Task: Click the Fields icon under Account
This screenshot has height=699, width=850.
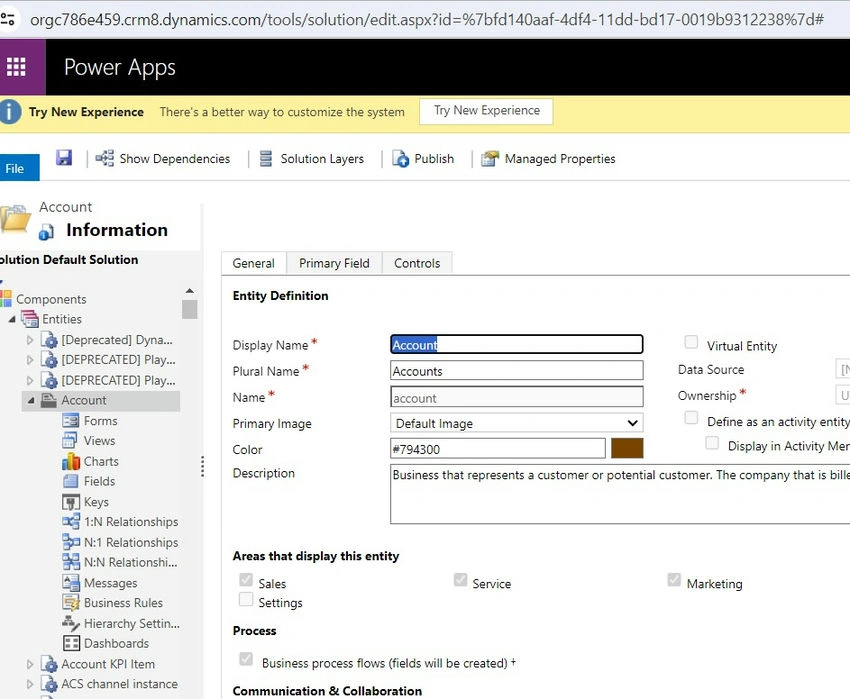Action: (x=70, y=481)
